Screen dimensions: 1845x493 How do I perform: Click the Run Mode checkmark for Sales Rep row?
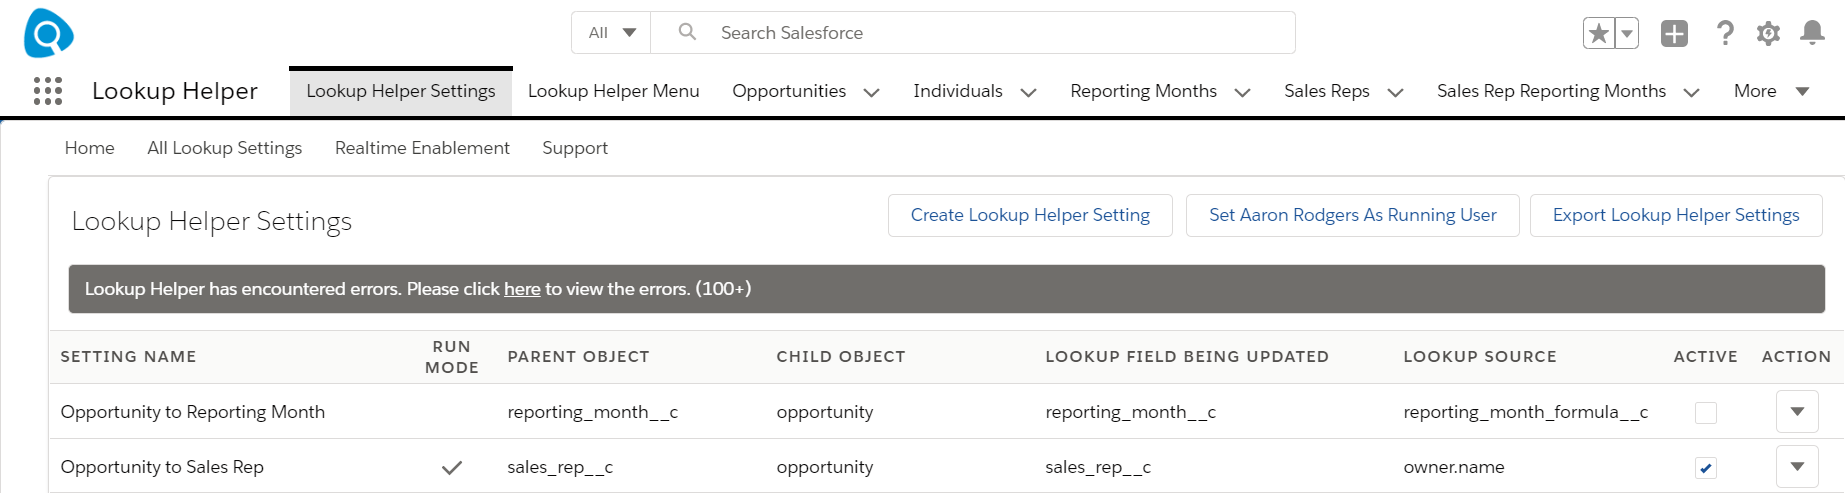coord(452,467)
